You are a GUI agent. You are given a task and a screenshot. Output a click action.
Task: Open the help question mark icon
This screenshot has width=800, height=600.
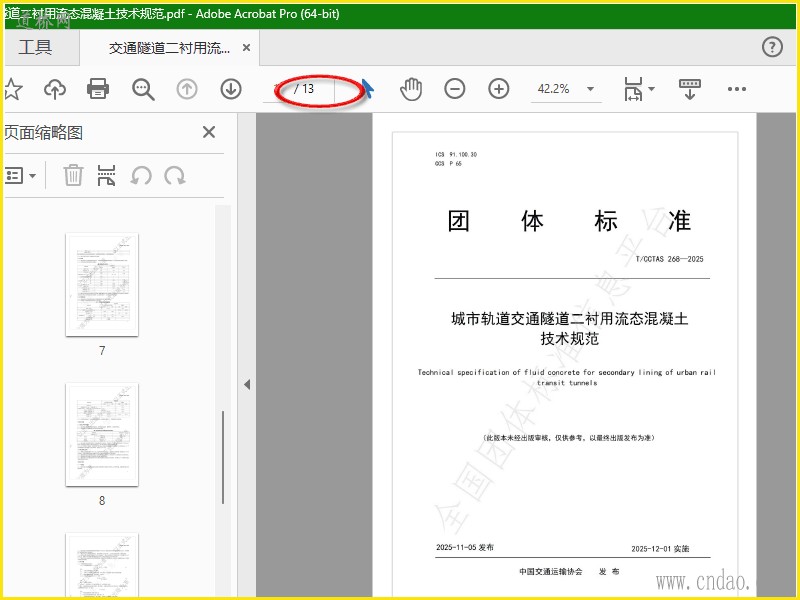tap(772, 47)
